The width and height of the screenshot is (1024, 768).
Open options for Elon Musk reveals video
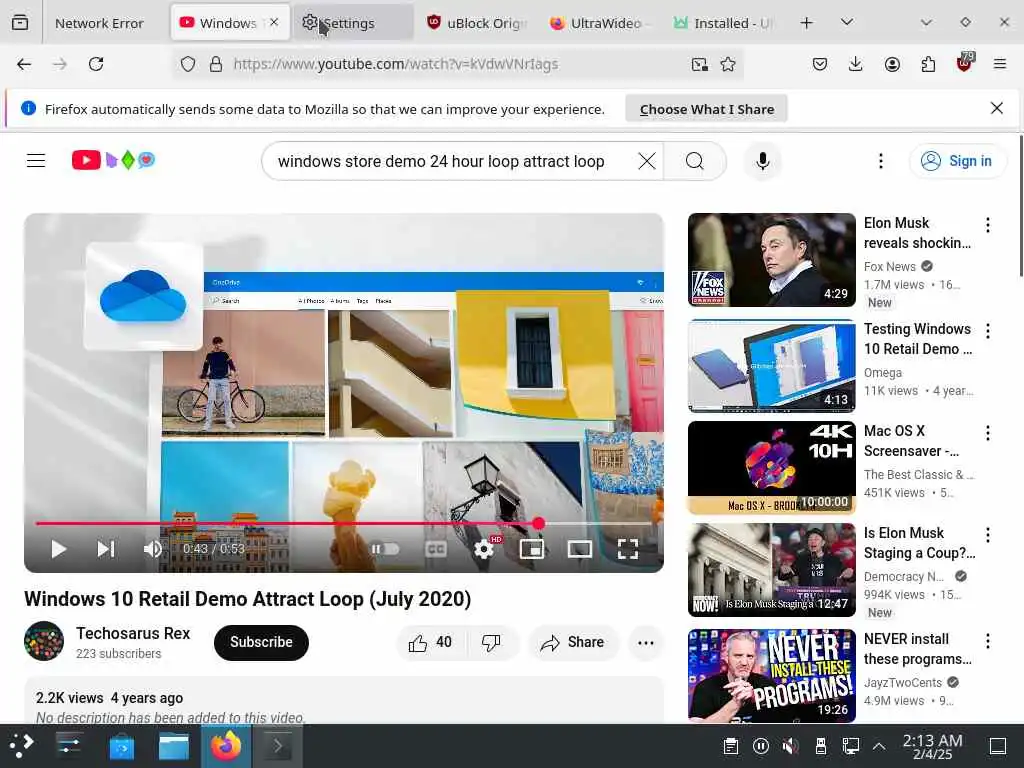988,225
